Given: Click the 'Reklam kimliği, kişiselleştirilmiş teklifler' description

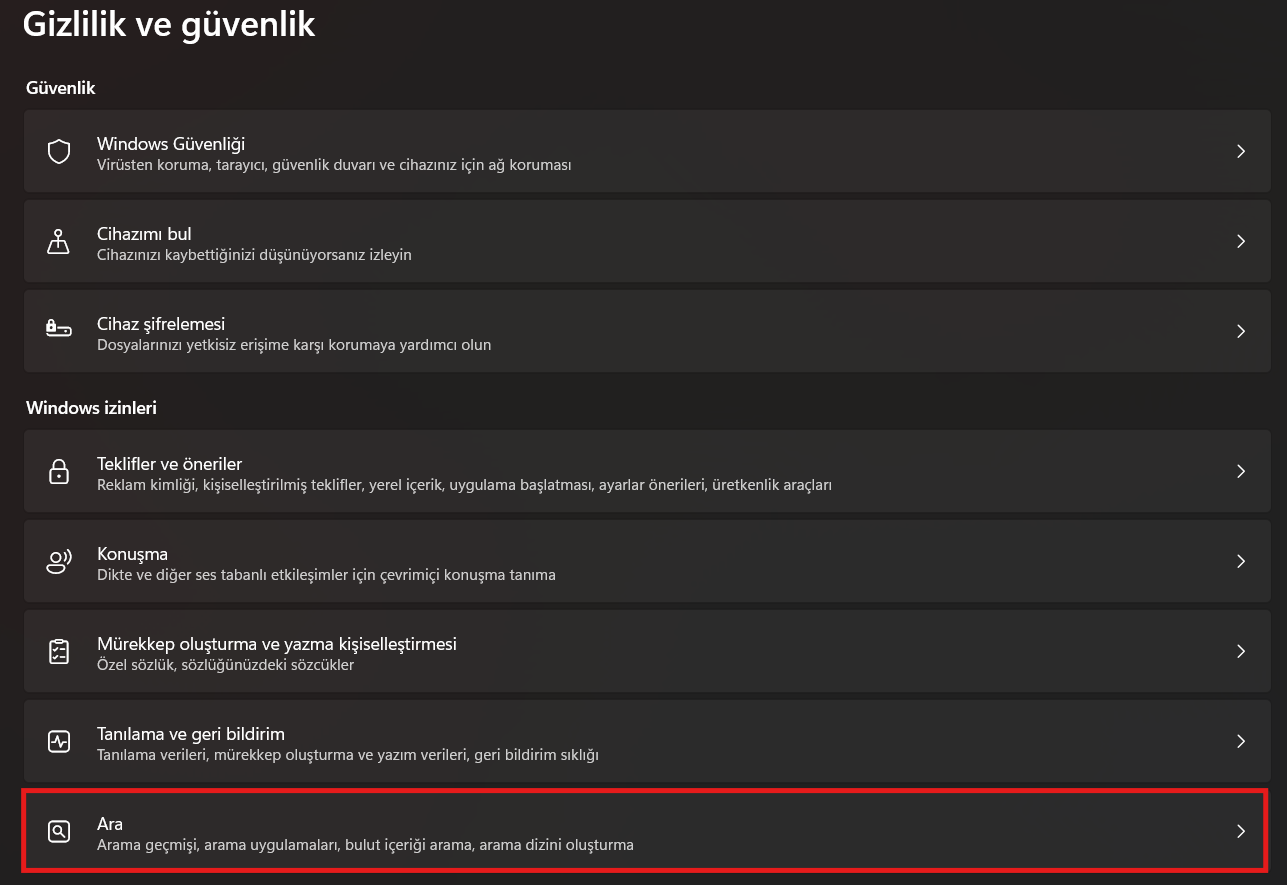Looking at the screenshot, I should 465,485.
